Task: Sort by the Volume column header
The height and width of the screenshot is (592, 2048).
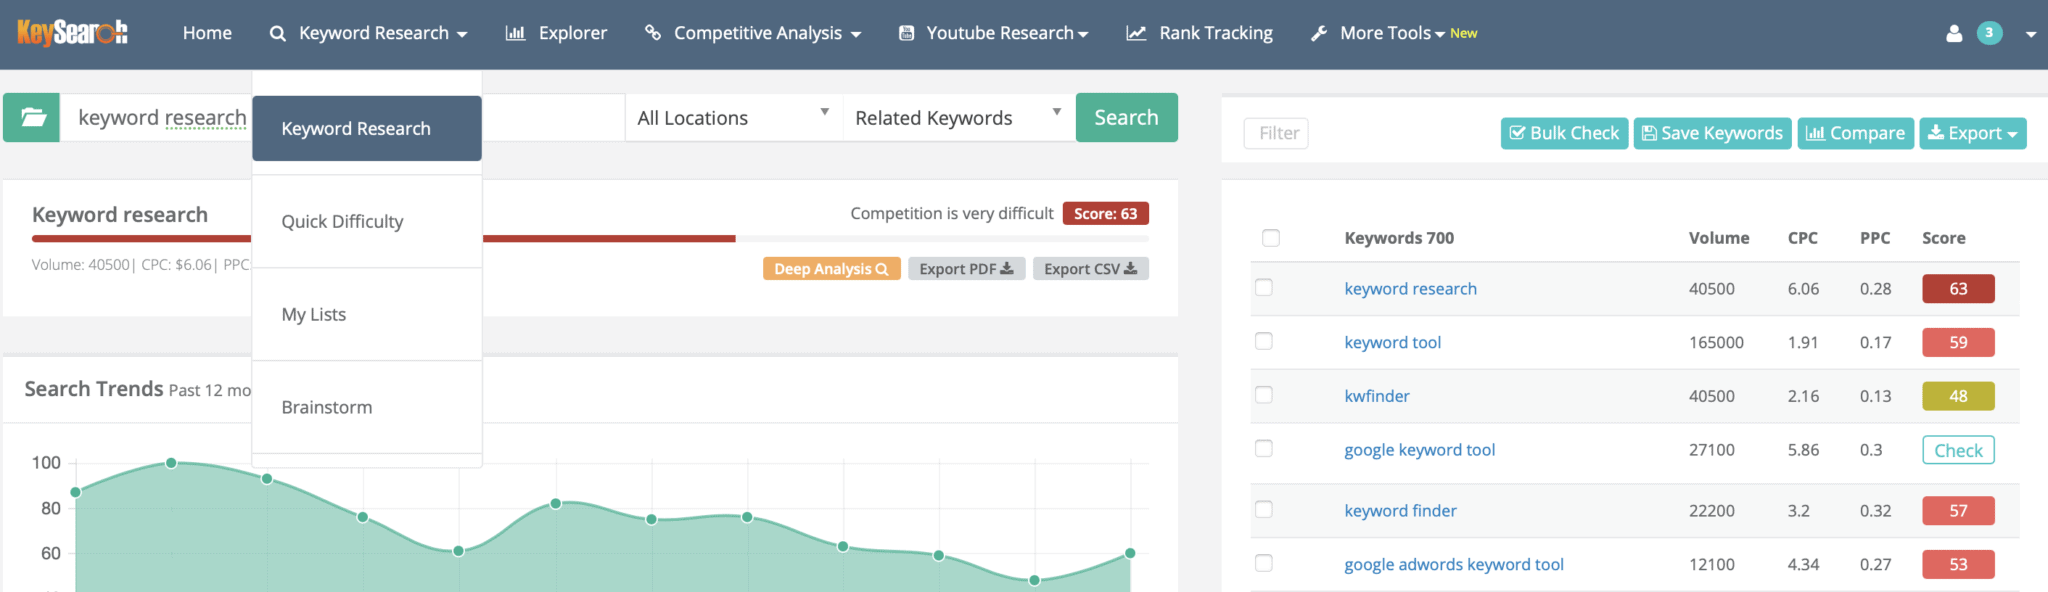Action: tap(1719, 238)
